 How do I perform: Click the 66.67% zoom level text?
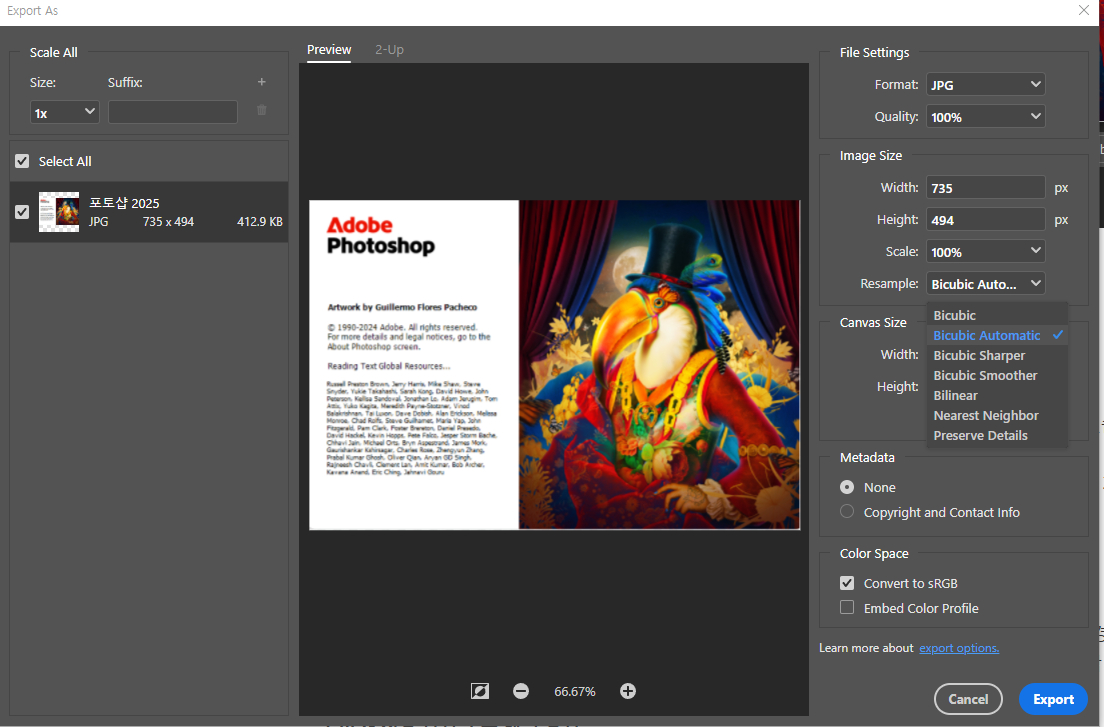pyautogui.click(x=575, y=692)
